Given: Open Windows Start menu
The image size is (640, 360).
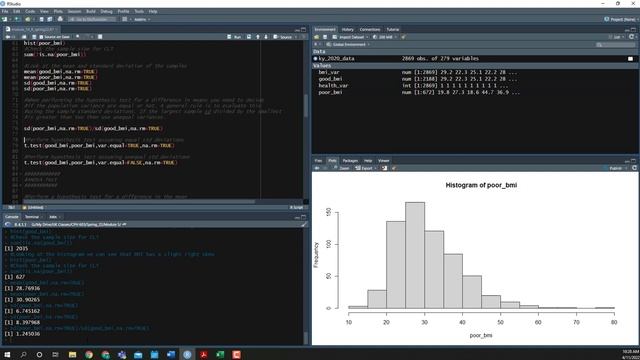Looking at the screenshot, I should tap(7, 355).
